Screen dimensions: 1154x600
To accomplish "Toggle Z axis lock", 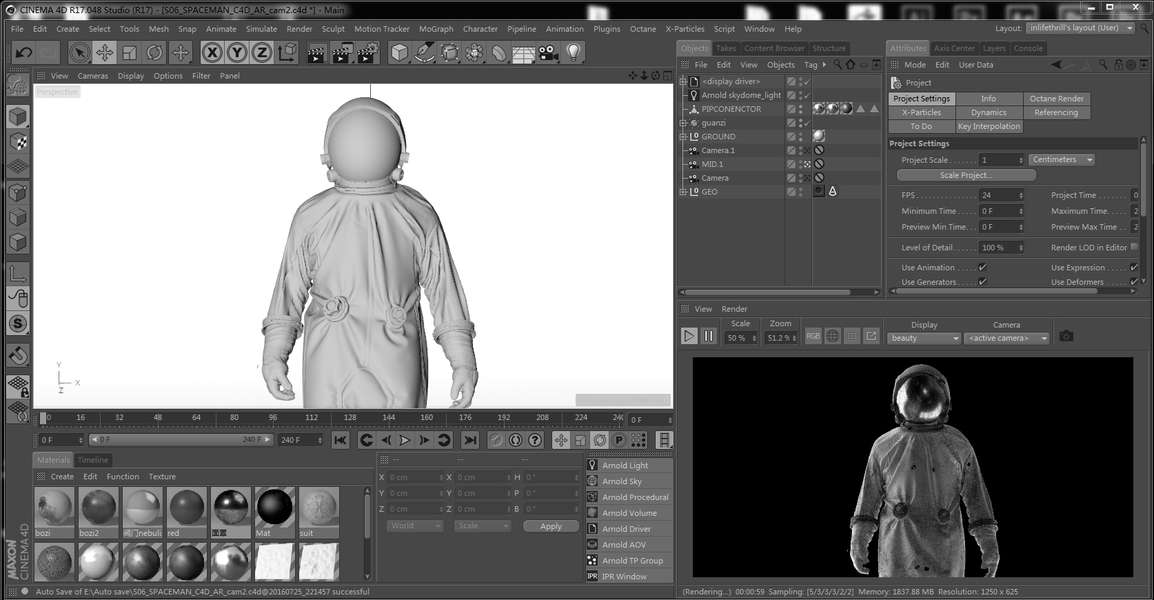I will point(262,52).
